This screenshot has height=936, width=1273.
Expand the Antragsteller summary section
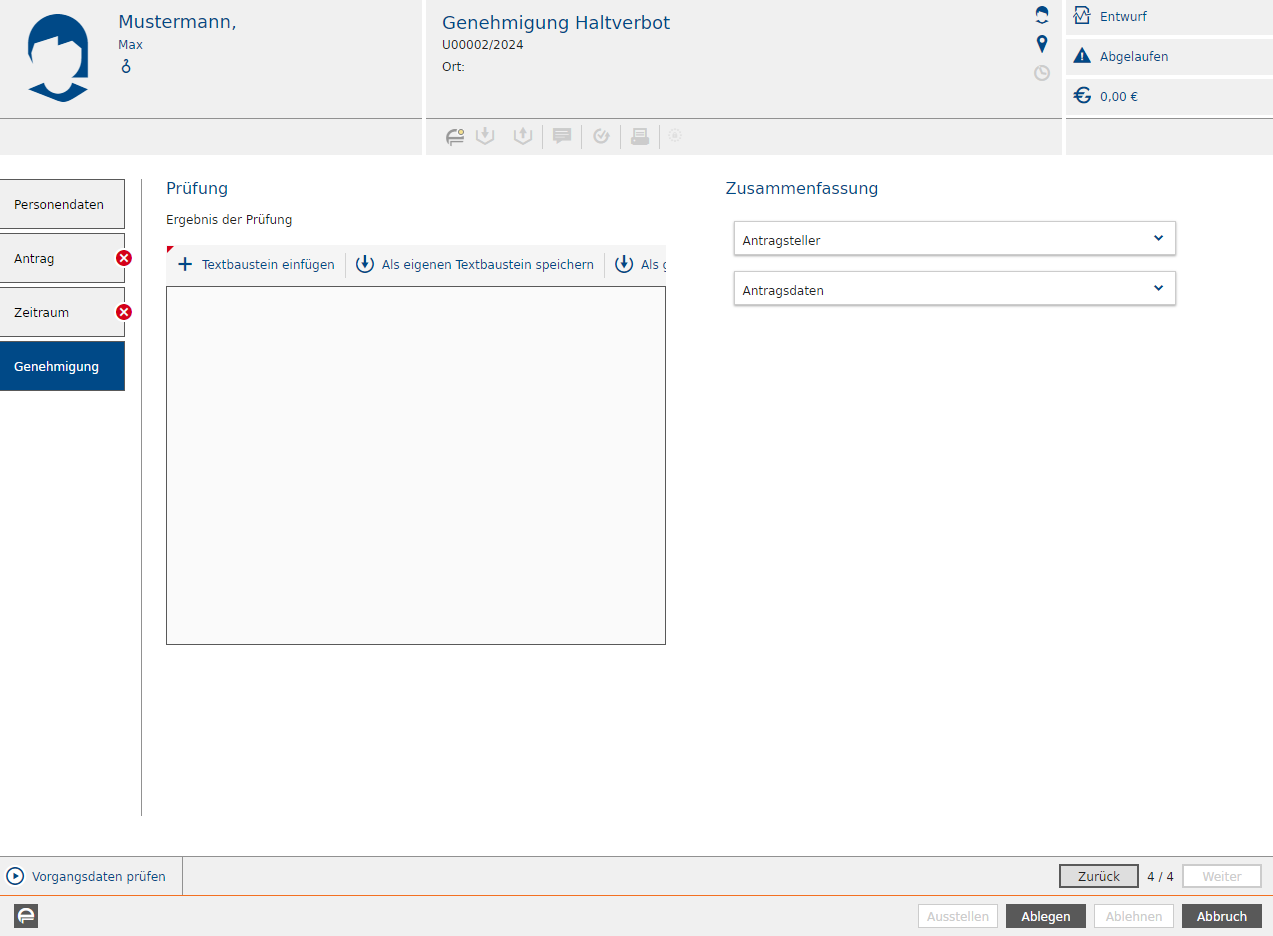pyautogui.click(x=954, y=239)
